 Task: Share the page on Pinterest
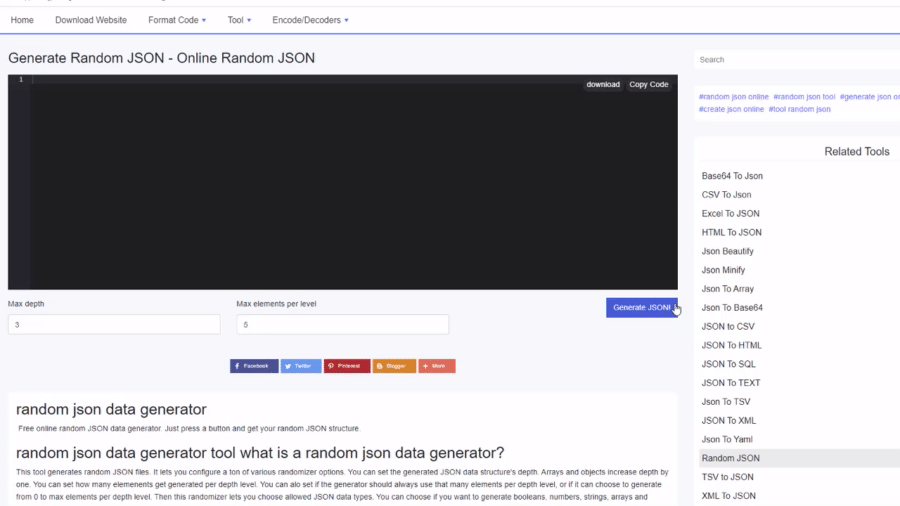pos(346,366)
